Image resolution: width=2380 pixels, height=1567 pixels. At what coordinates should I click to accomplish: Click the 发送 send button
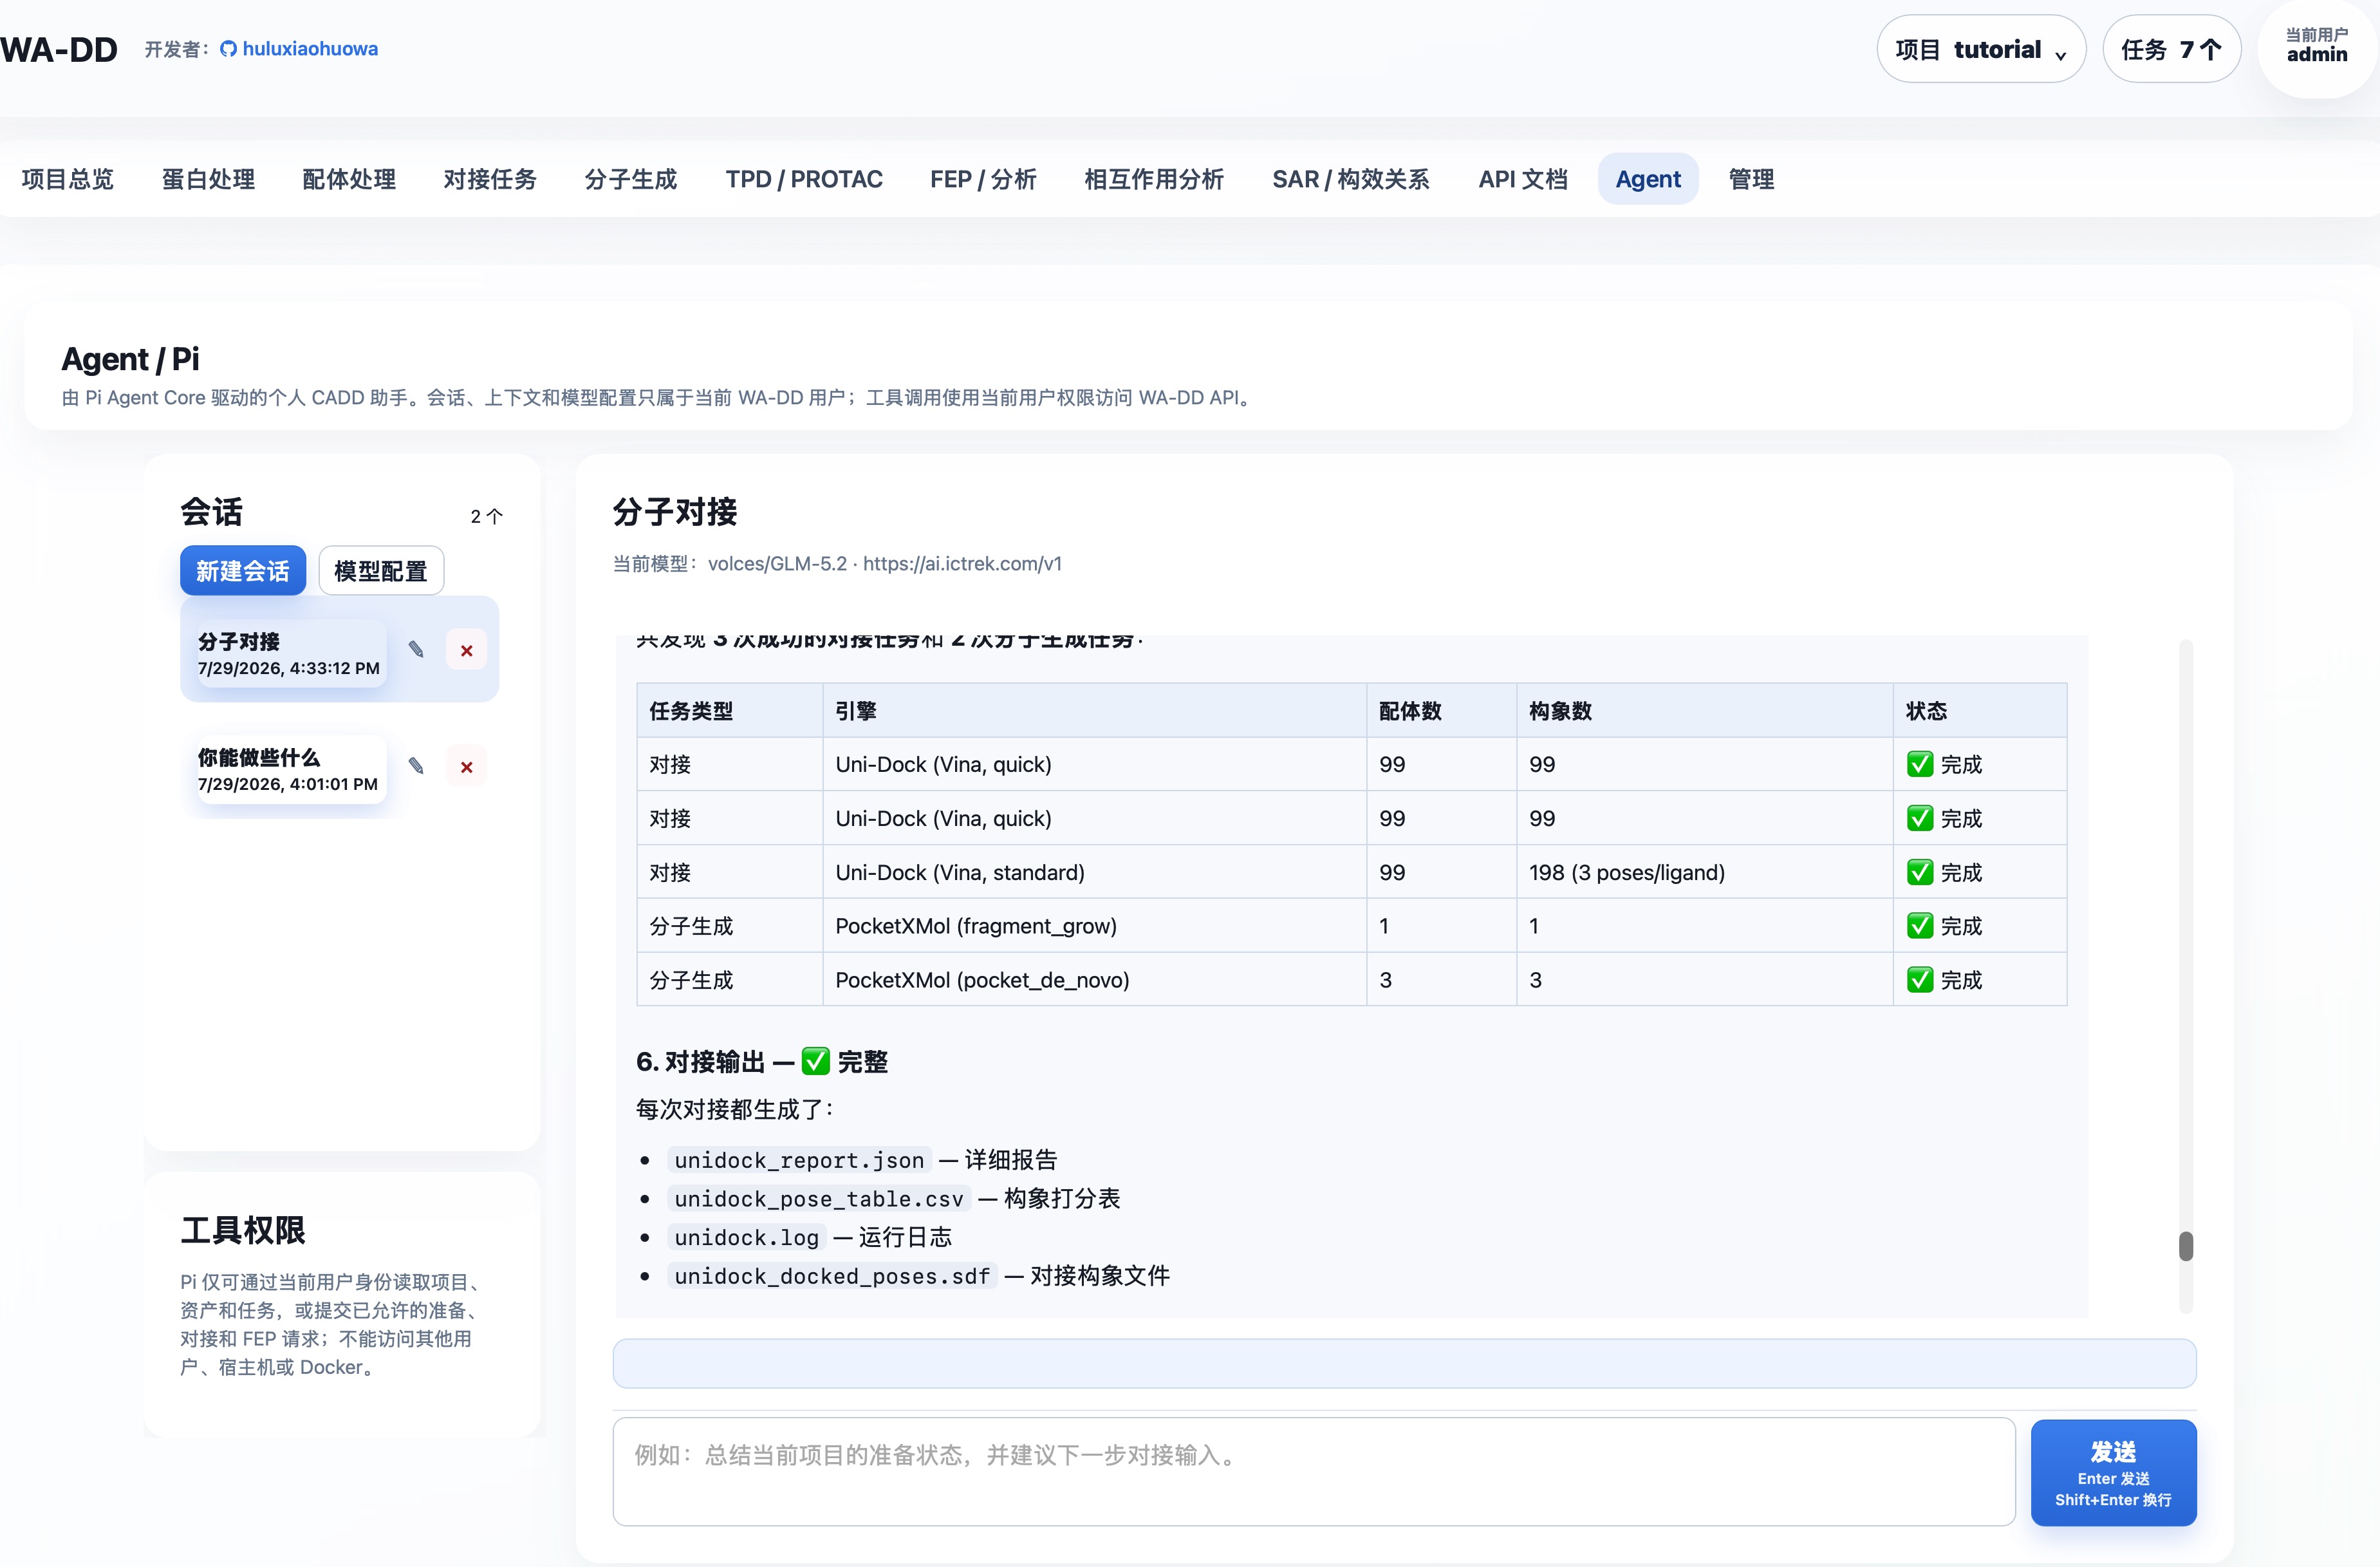(x=2113, y=1472)
